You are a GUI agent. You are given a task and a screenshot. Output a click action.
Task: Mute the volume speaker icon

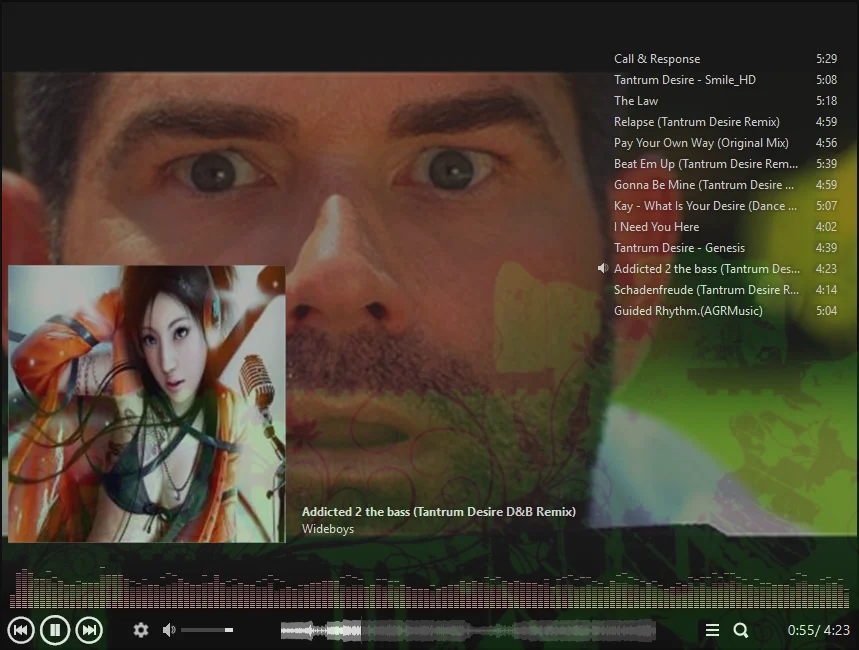pos(169,630)
